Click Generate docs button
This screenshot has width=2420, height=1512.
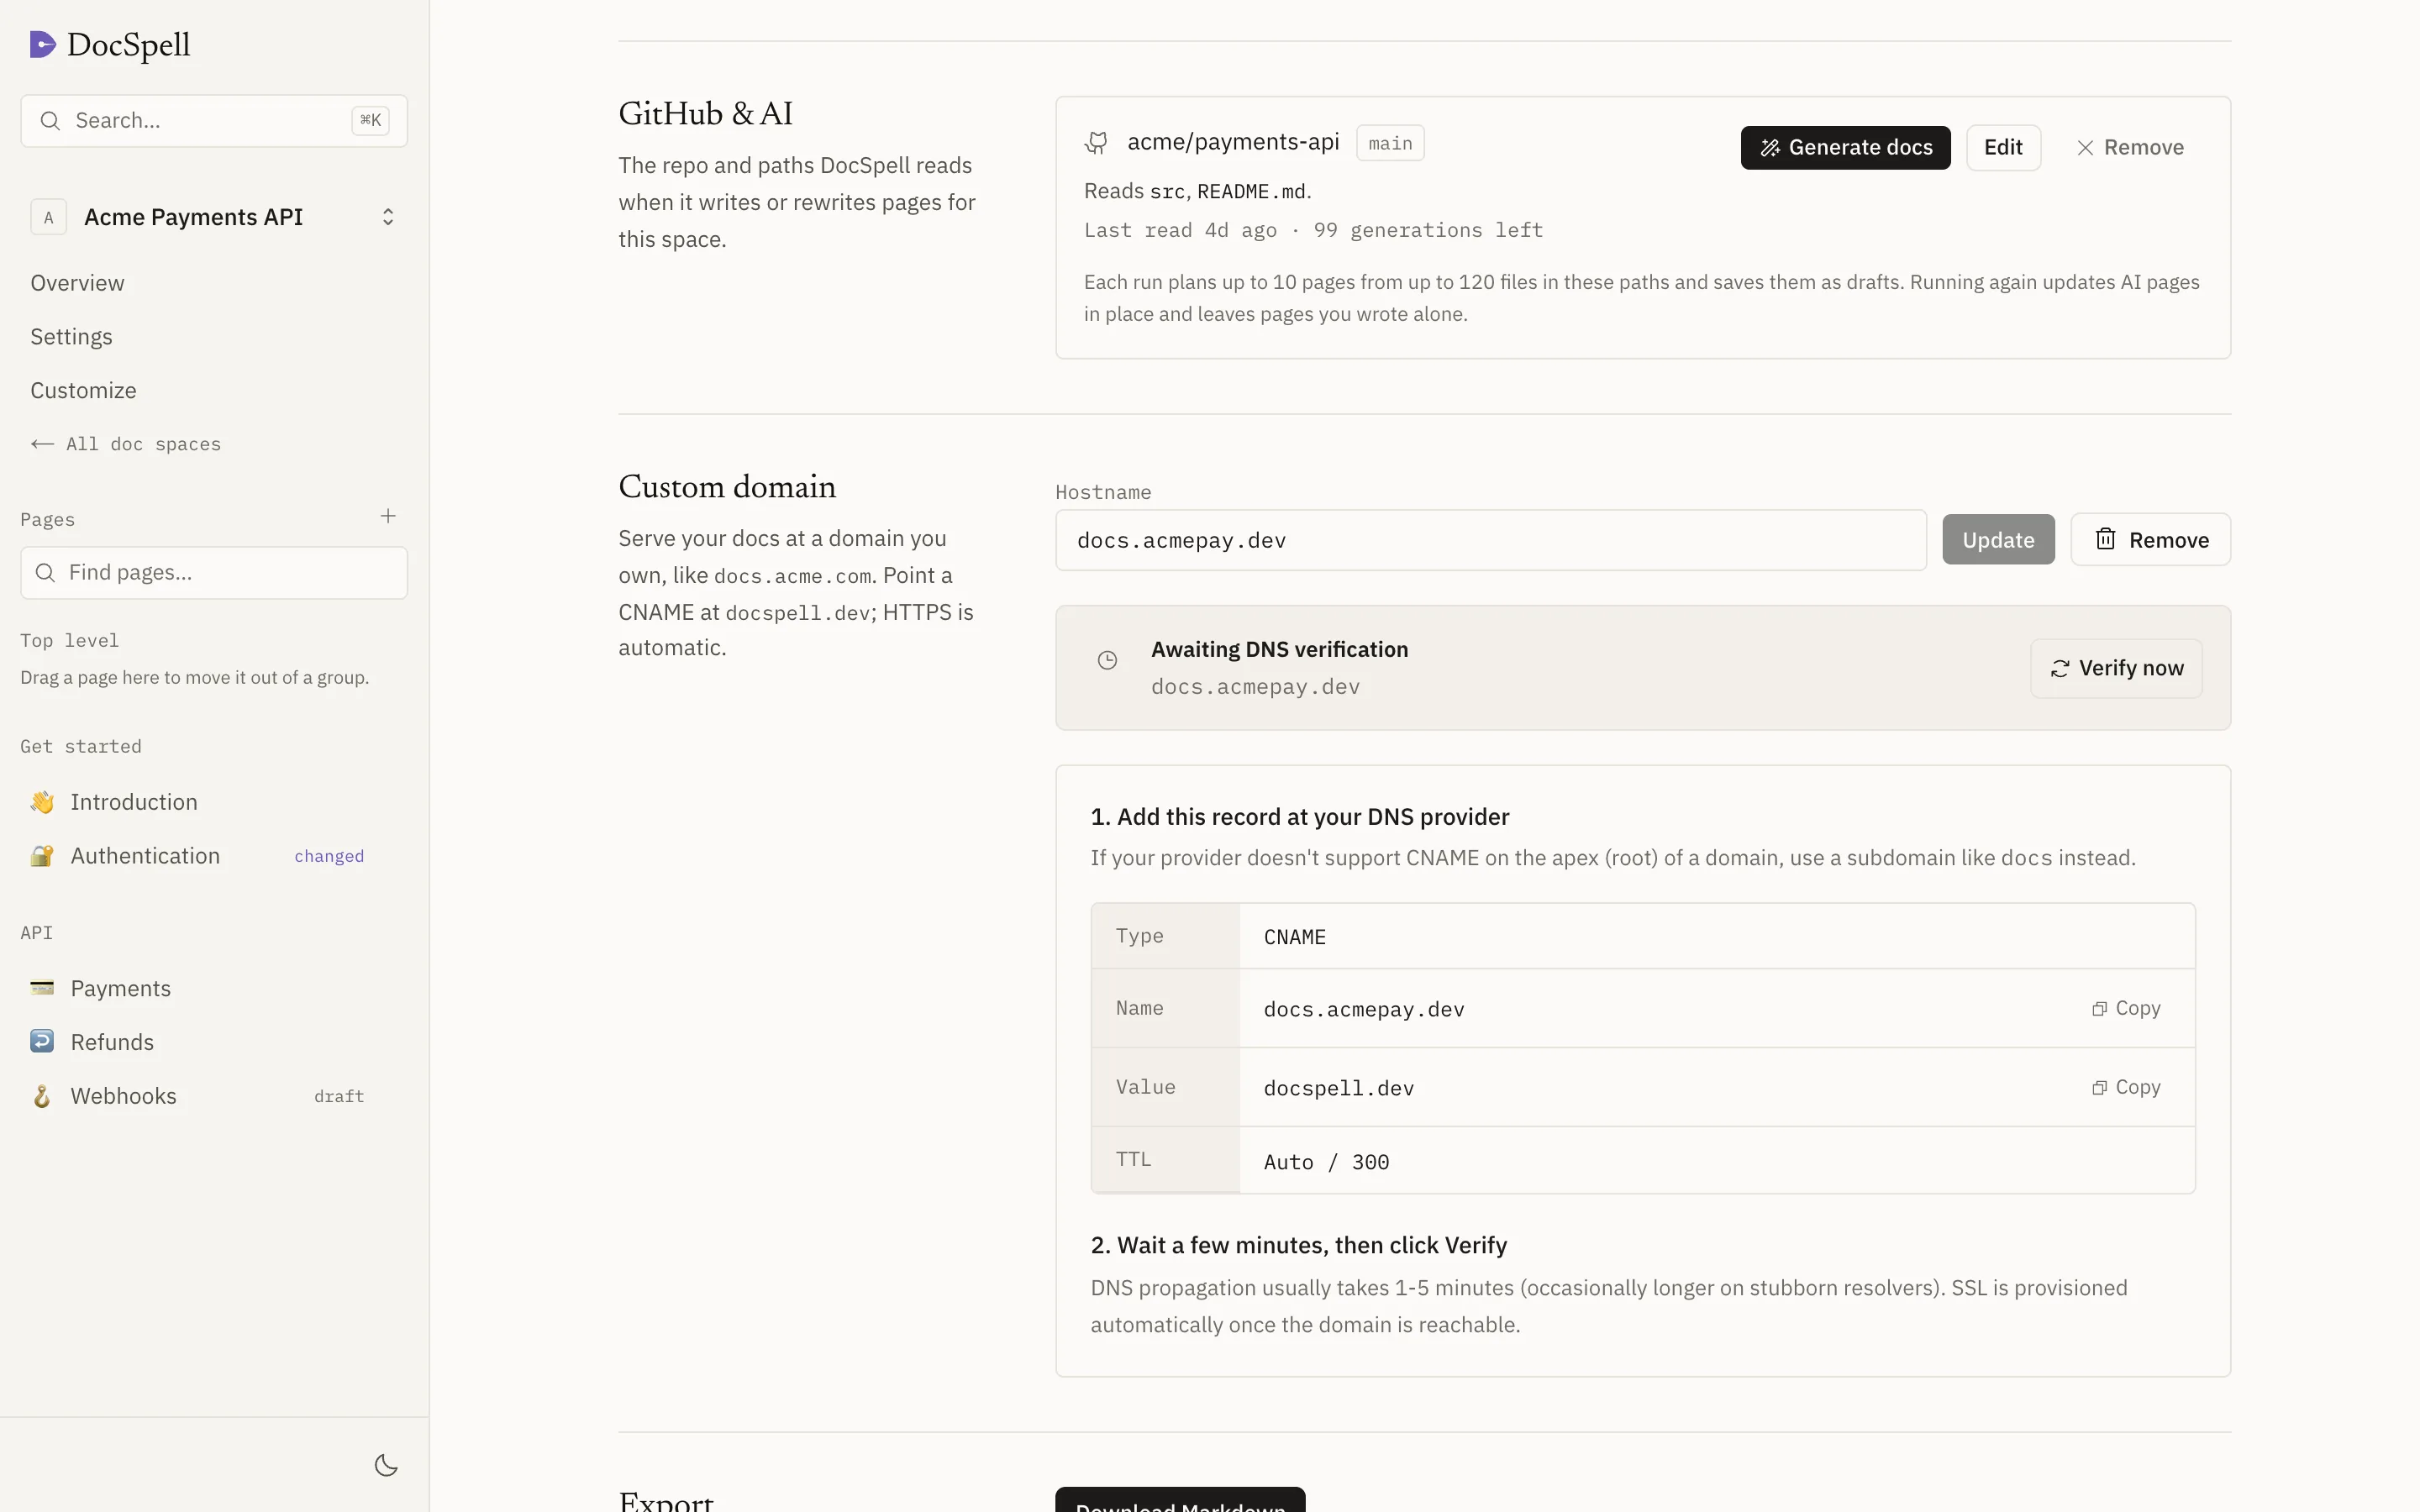point(1845,148)
